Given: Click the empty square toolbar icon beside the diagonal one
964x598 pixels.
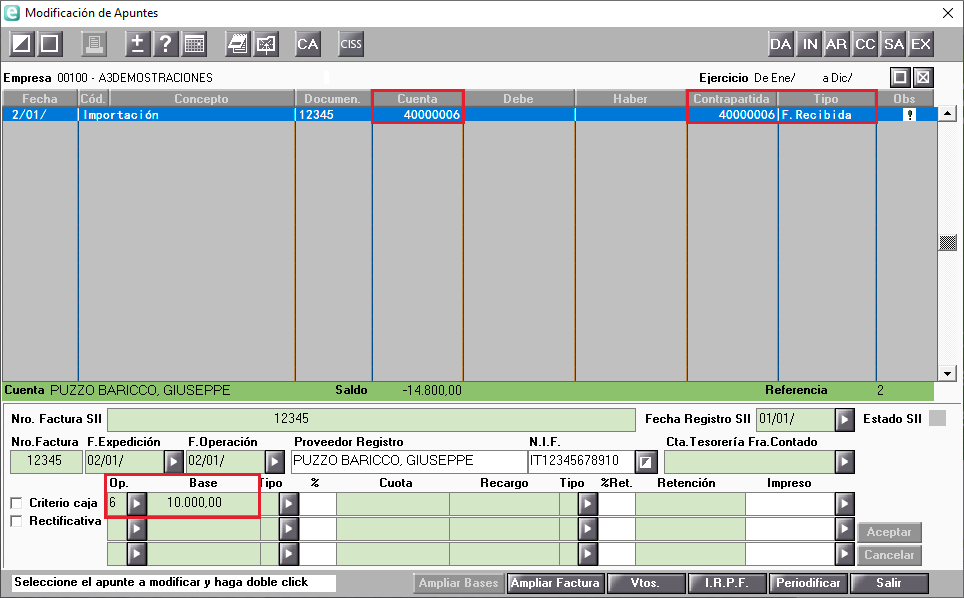Looking at the screenshot, I should (50, 44).
